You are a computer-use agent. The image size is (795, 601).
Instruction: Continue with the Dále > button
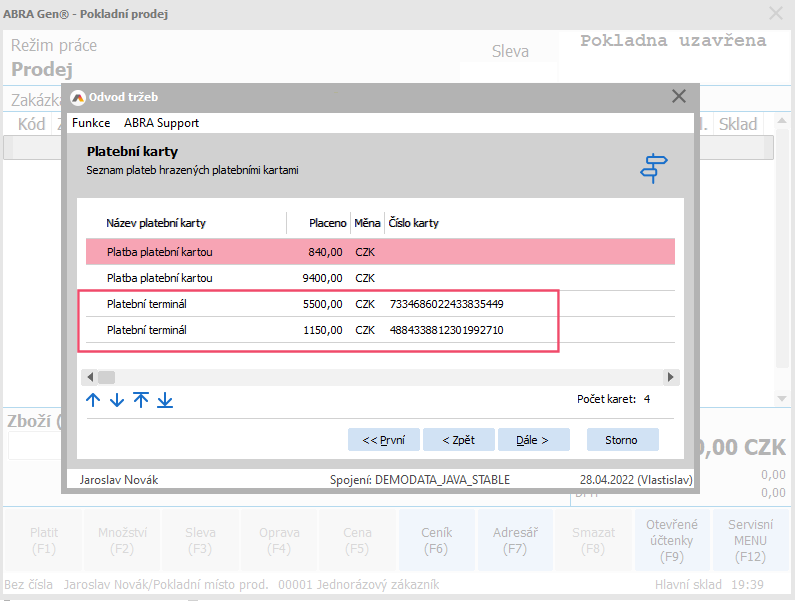click(534, 440)
